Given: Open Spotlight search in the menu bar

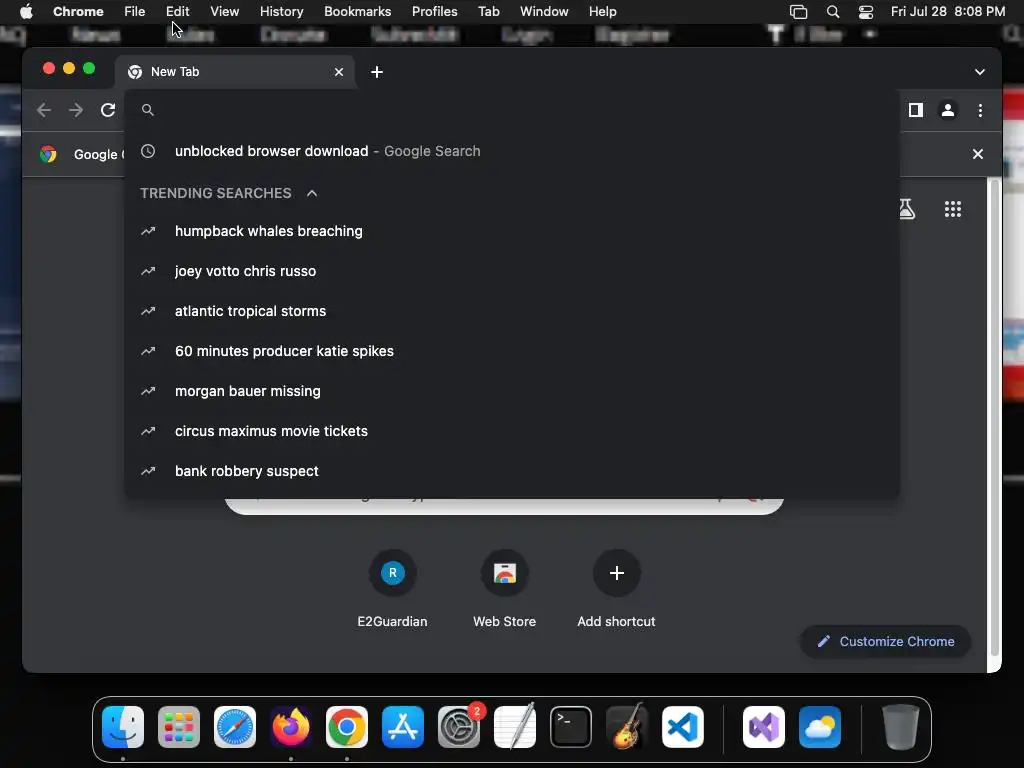Looking at the screenshot, I should click(833, 12).
